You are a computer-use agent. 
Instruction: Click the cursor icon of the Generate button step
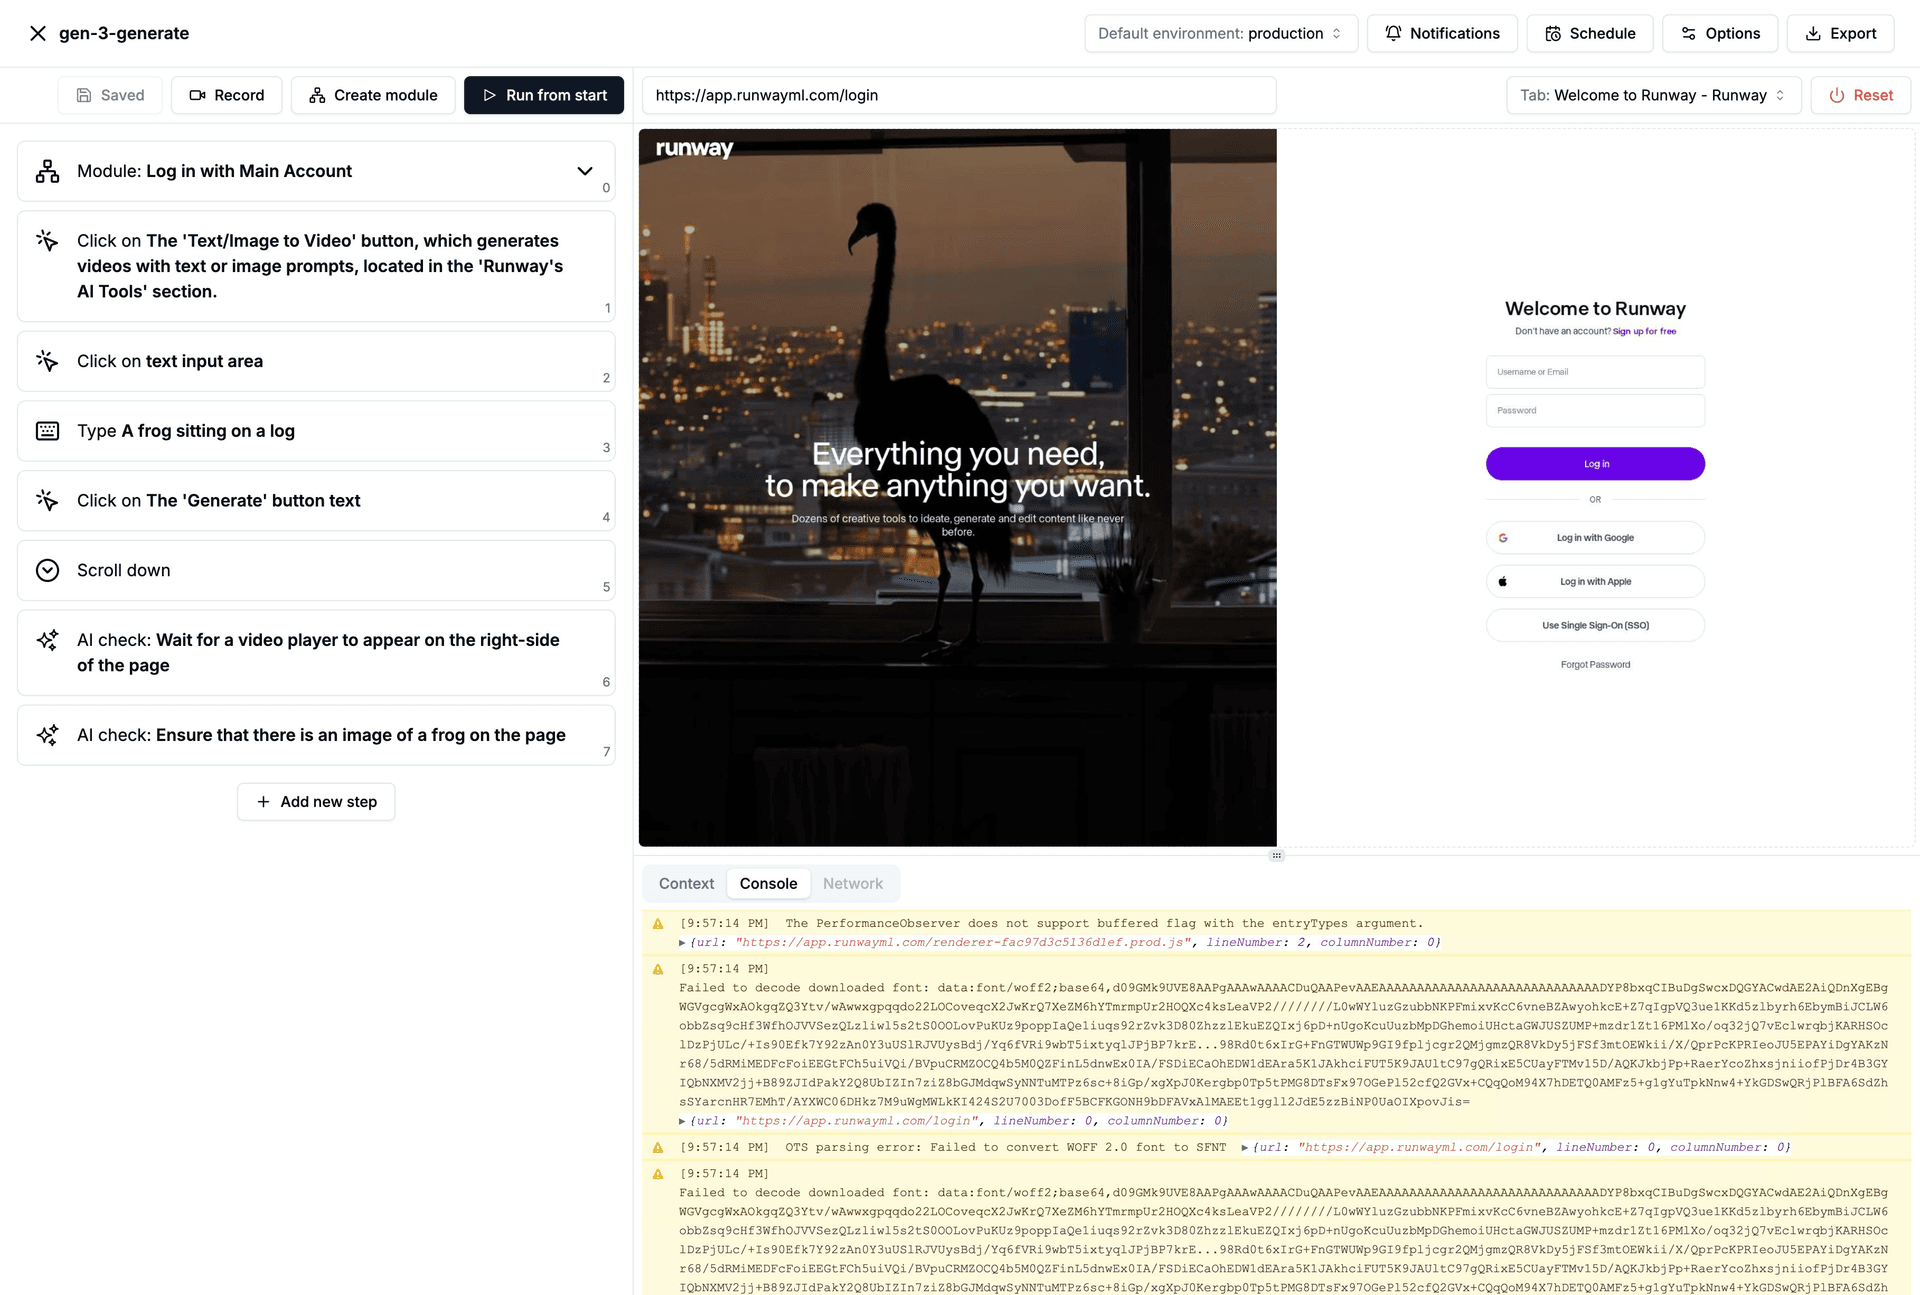(47, 499)
